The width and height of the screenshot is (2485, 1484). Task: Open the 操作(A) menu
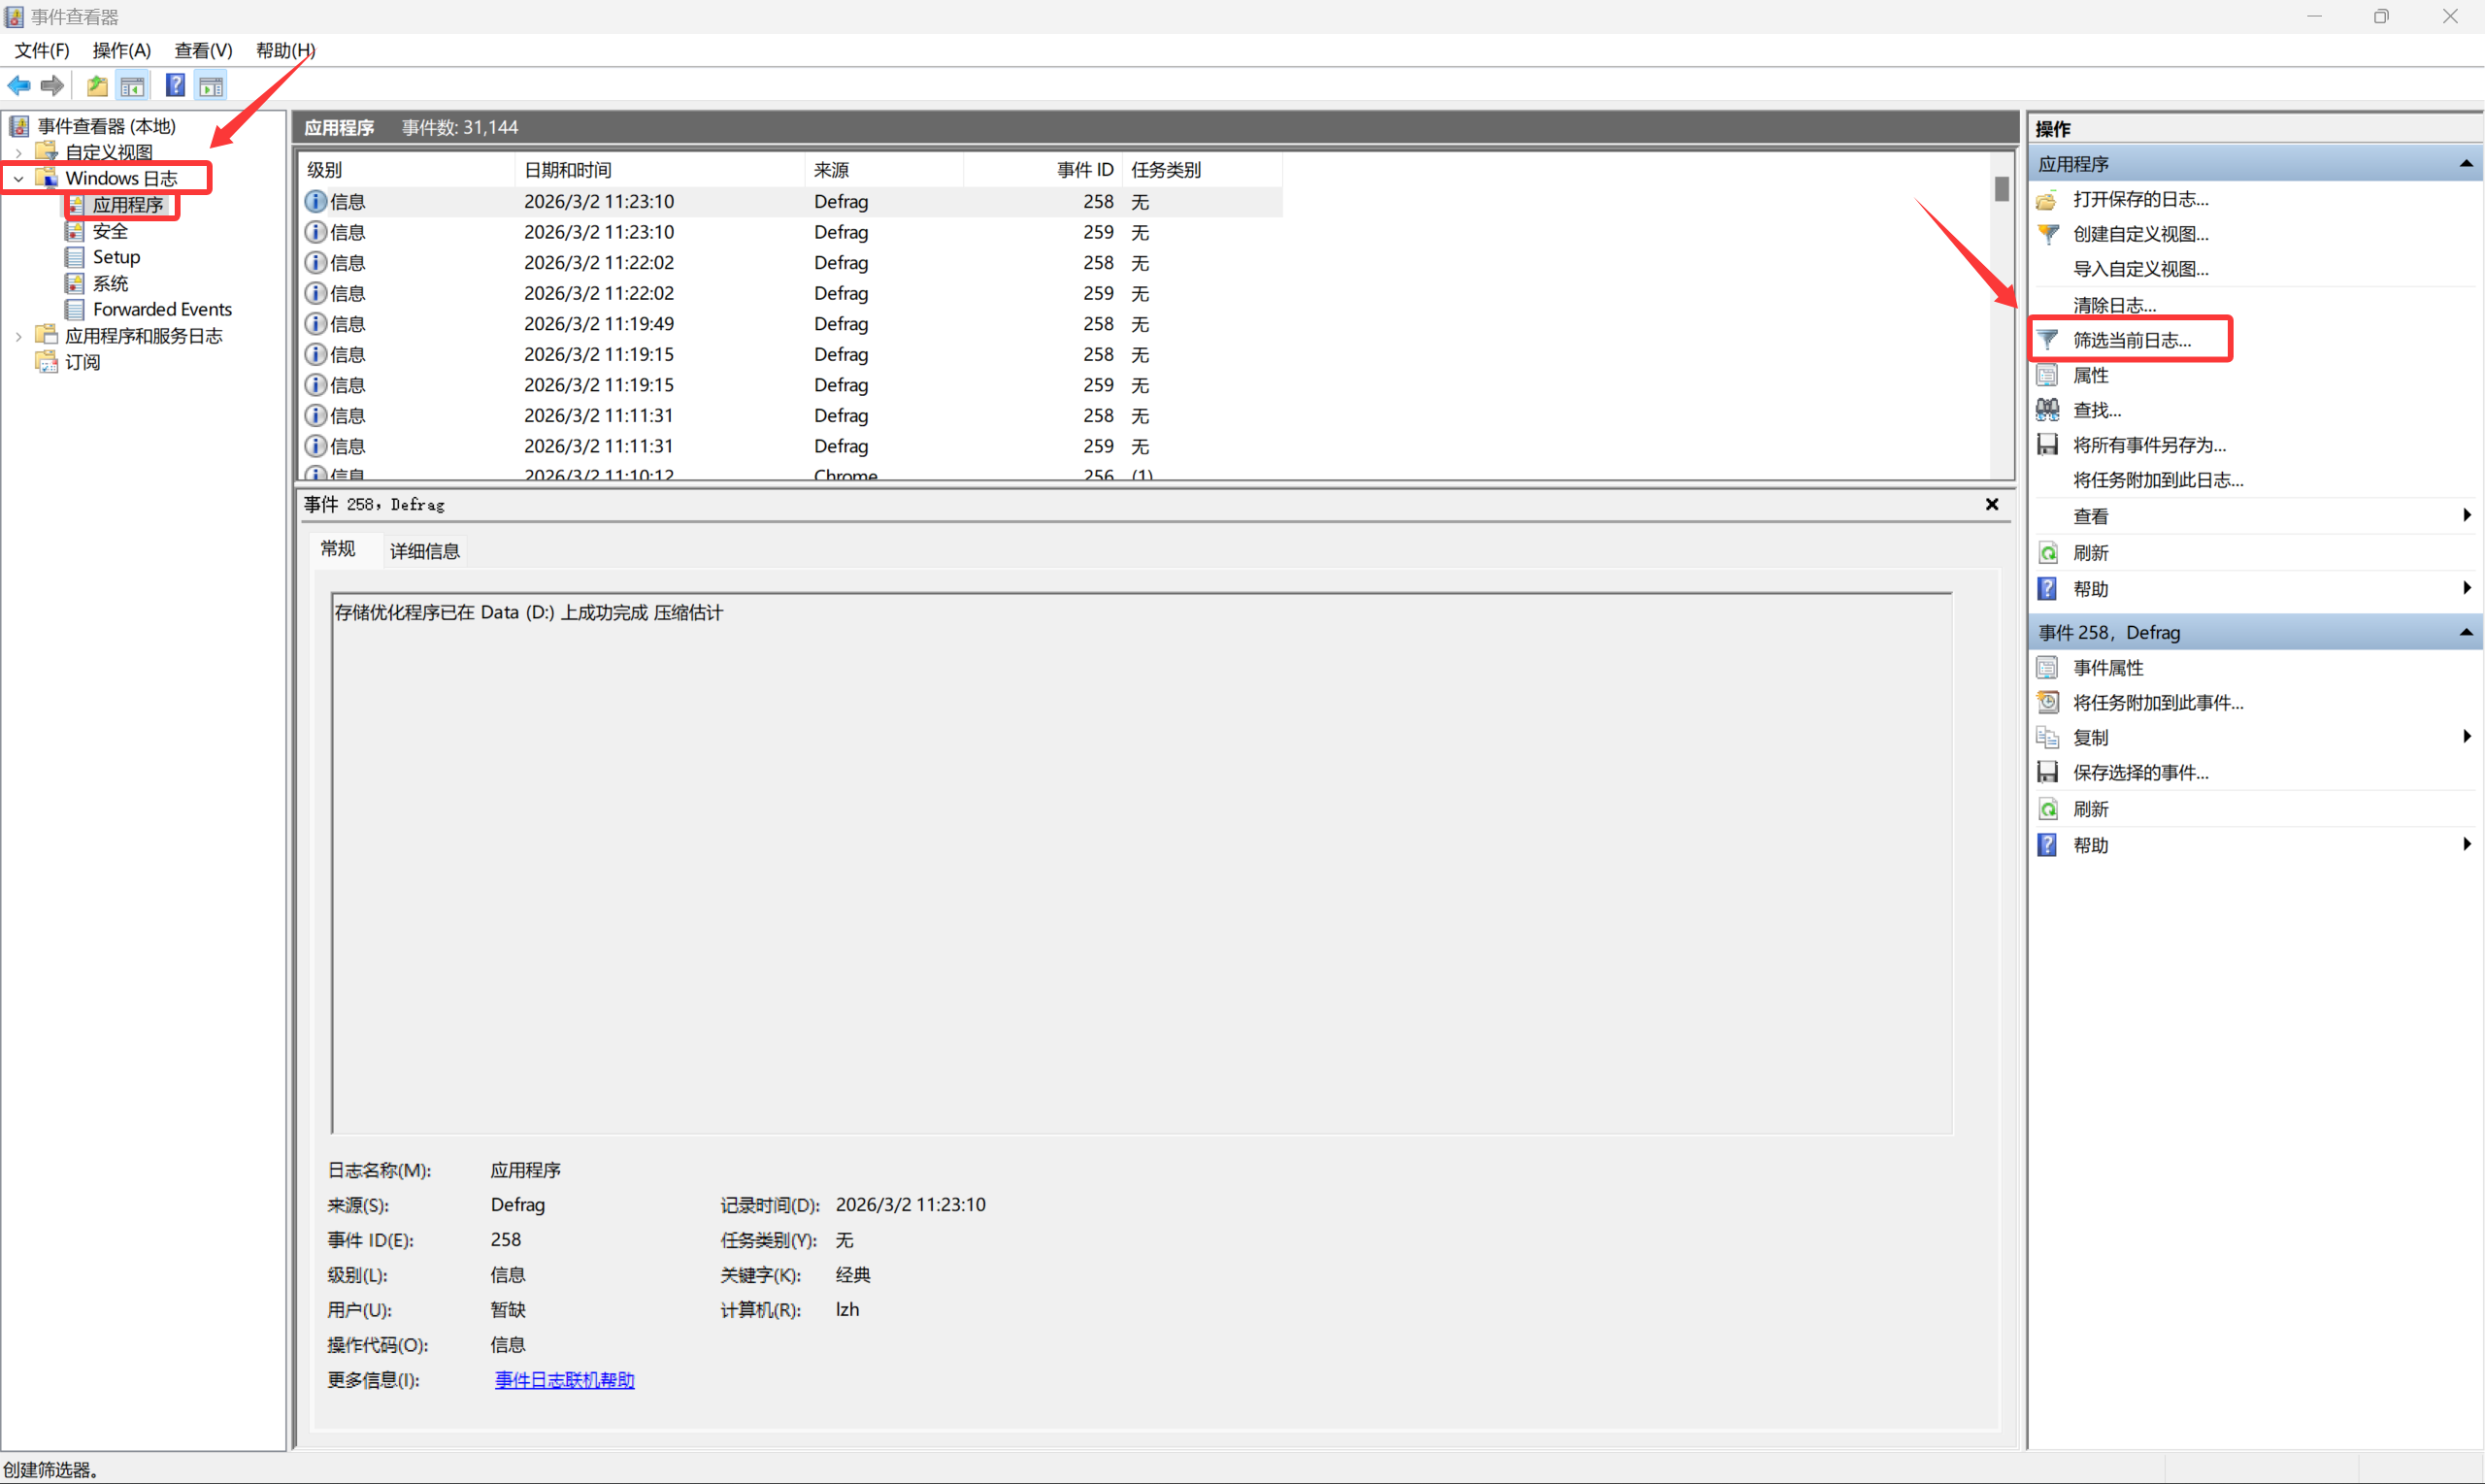click(121, 50)
